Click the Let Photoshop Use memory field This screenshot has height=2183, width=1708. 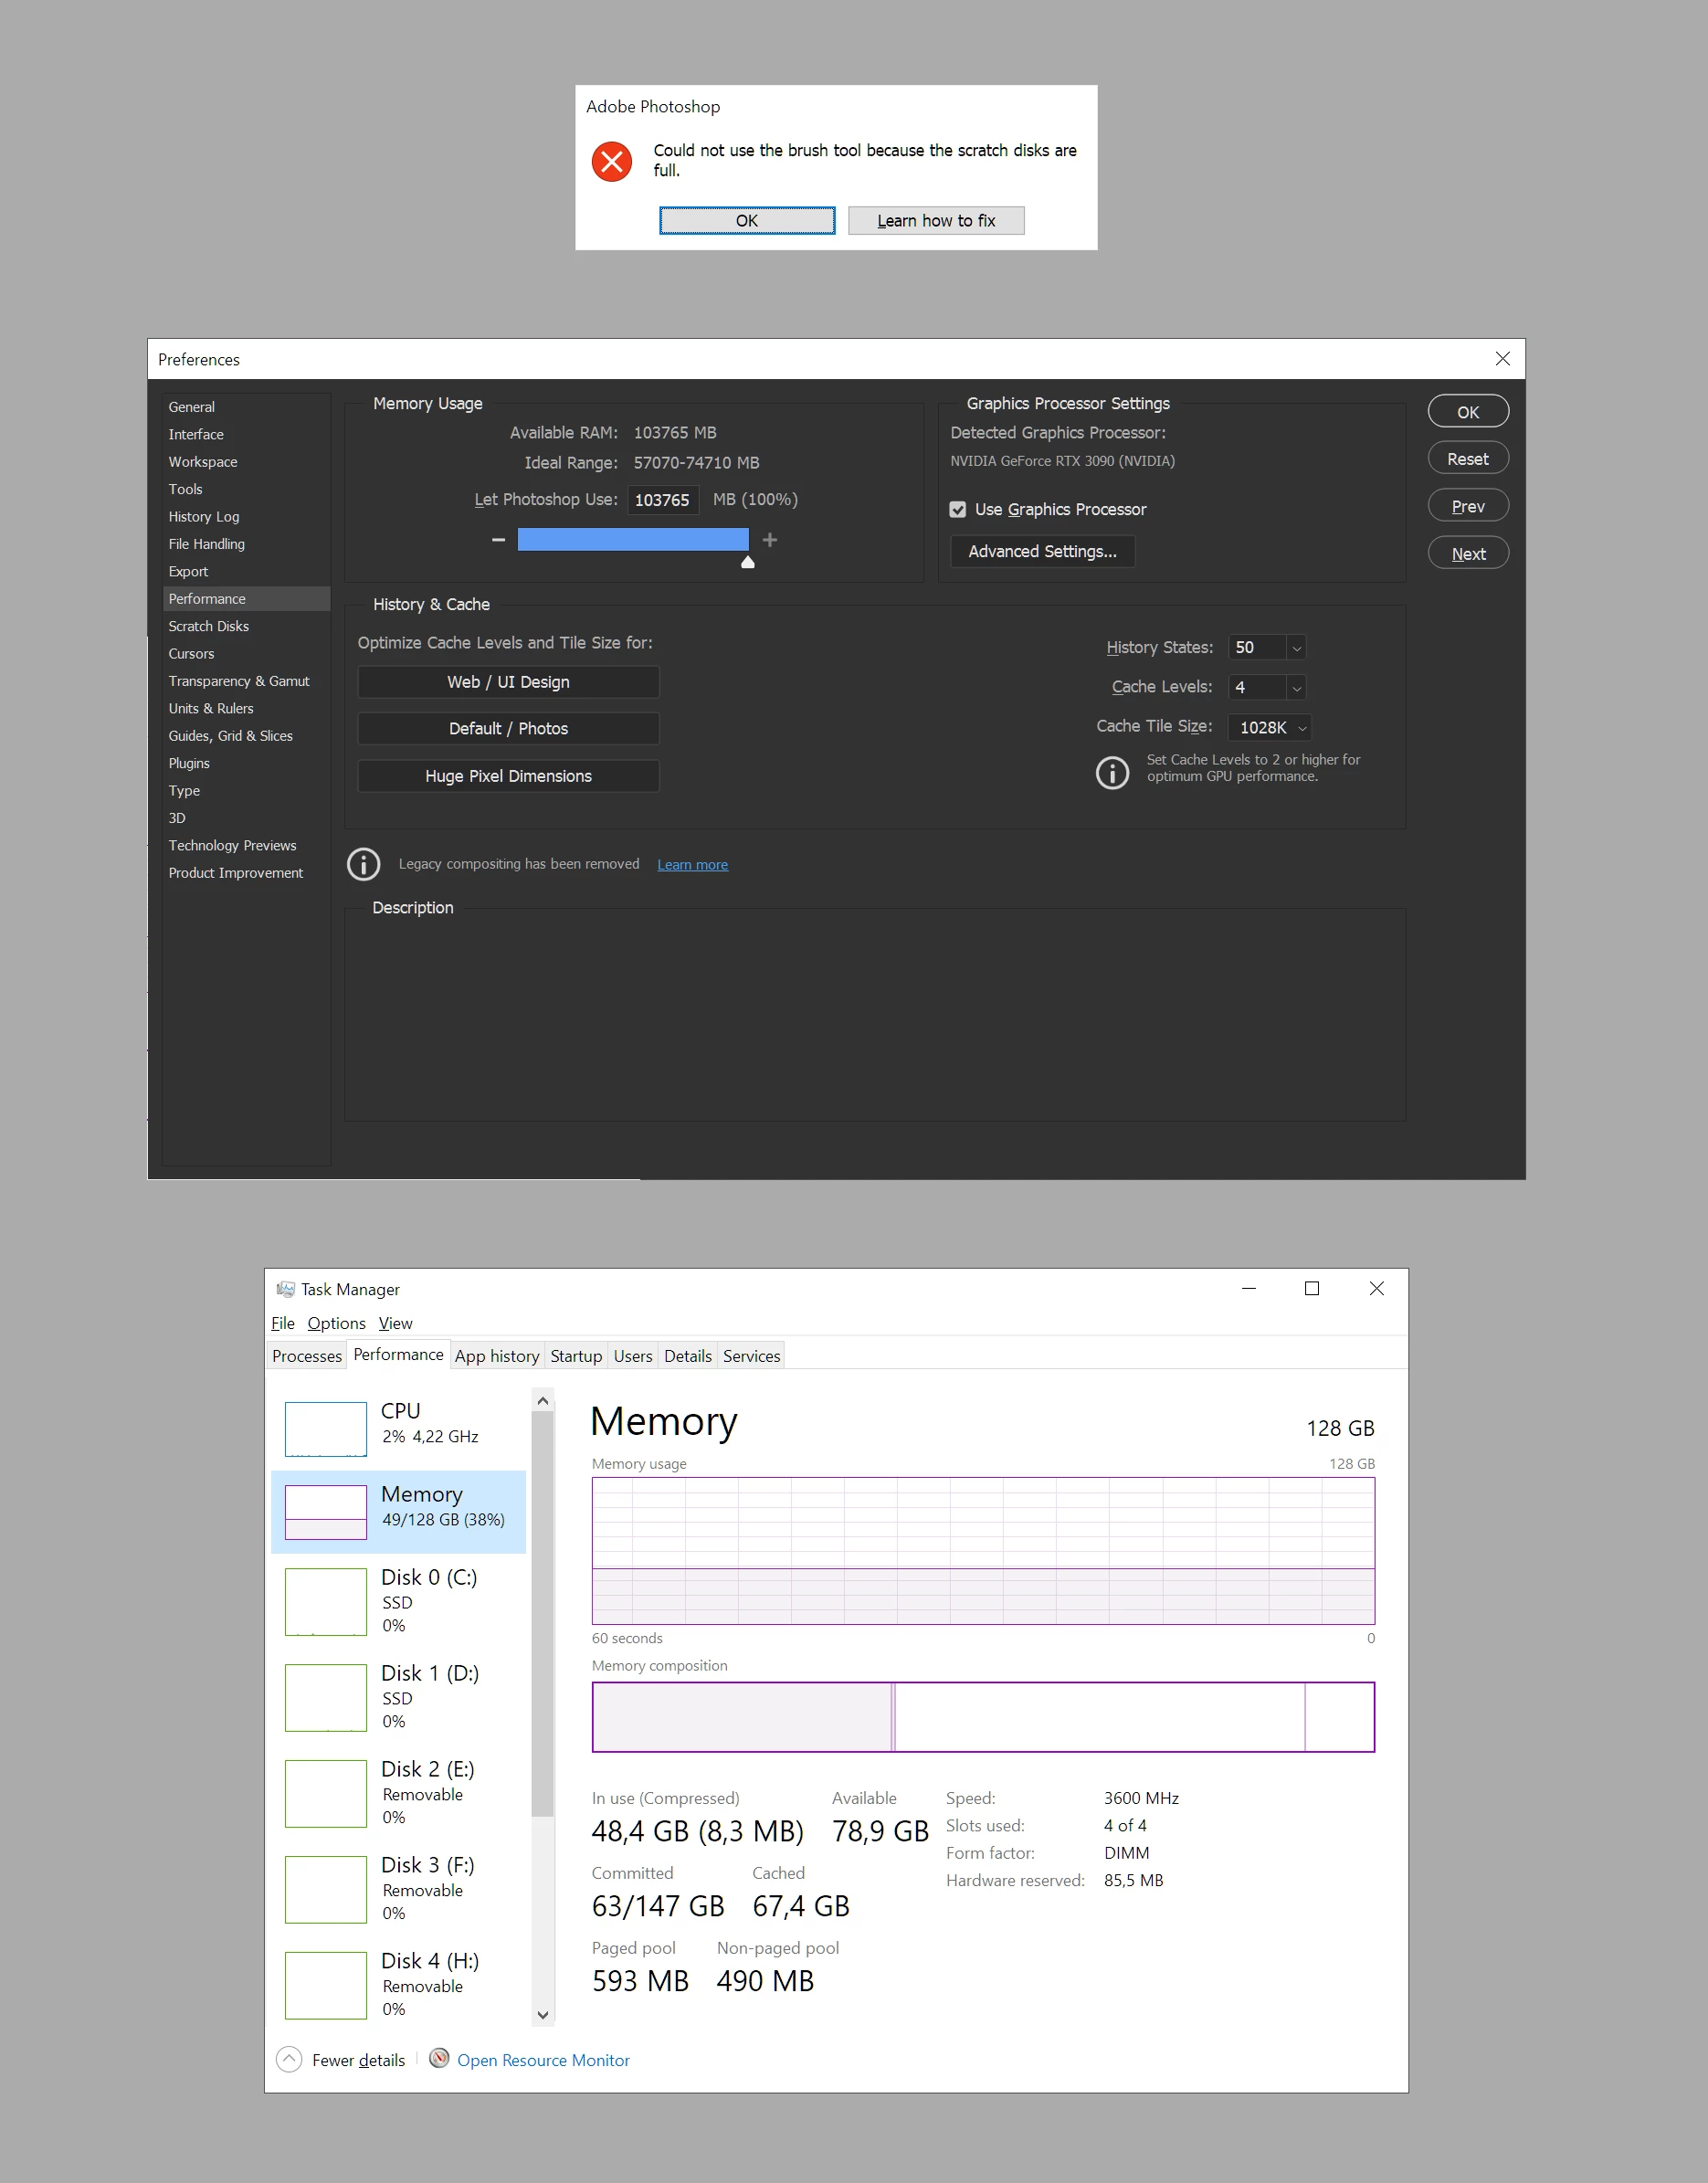(x=662, y=499)
